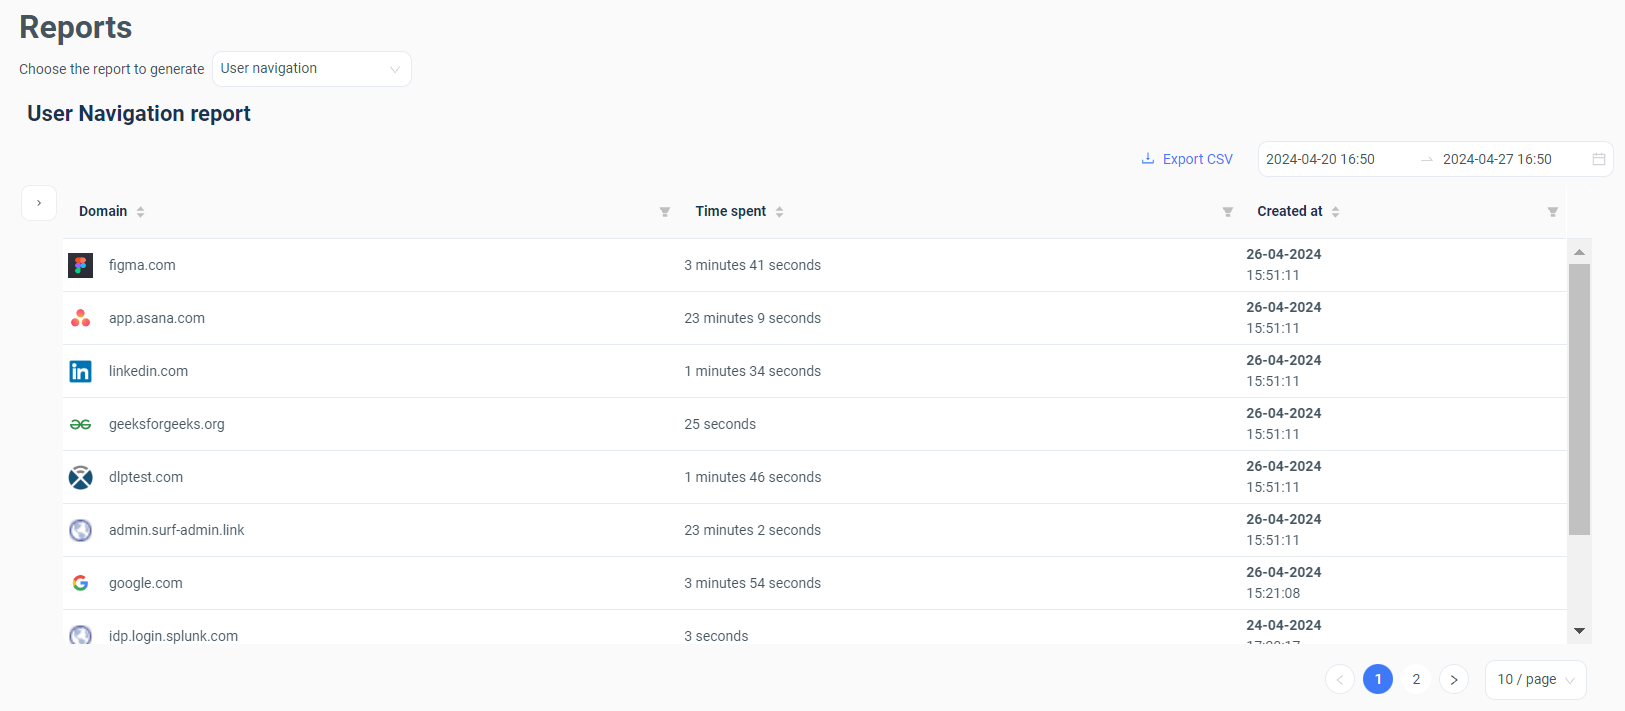Click the Google logo icon
Viewport: 1625px width, 711px height.
click(81, 583)
